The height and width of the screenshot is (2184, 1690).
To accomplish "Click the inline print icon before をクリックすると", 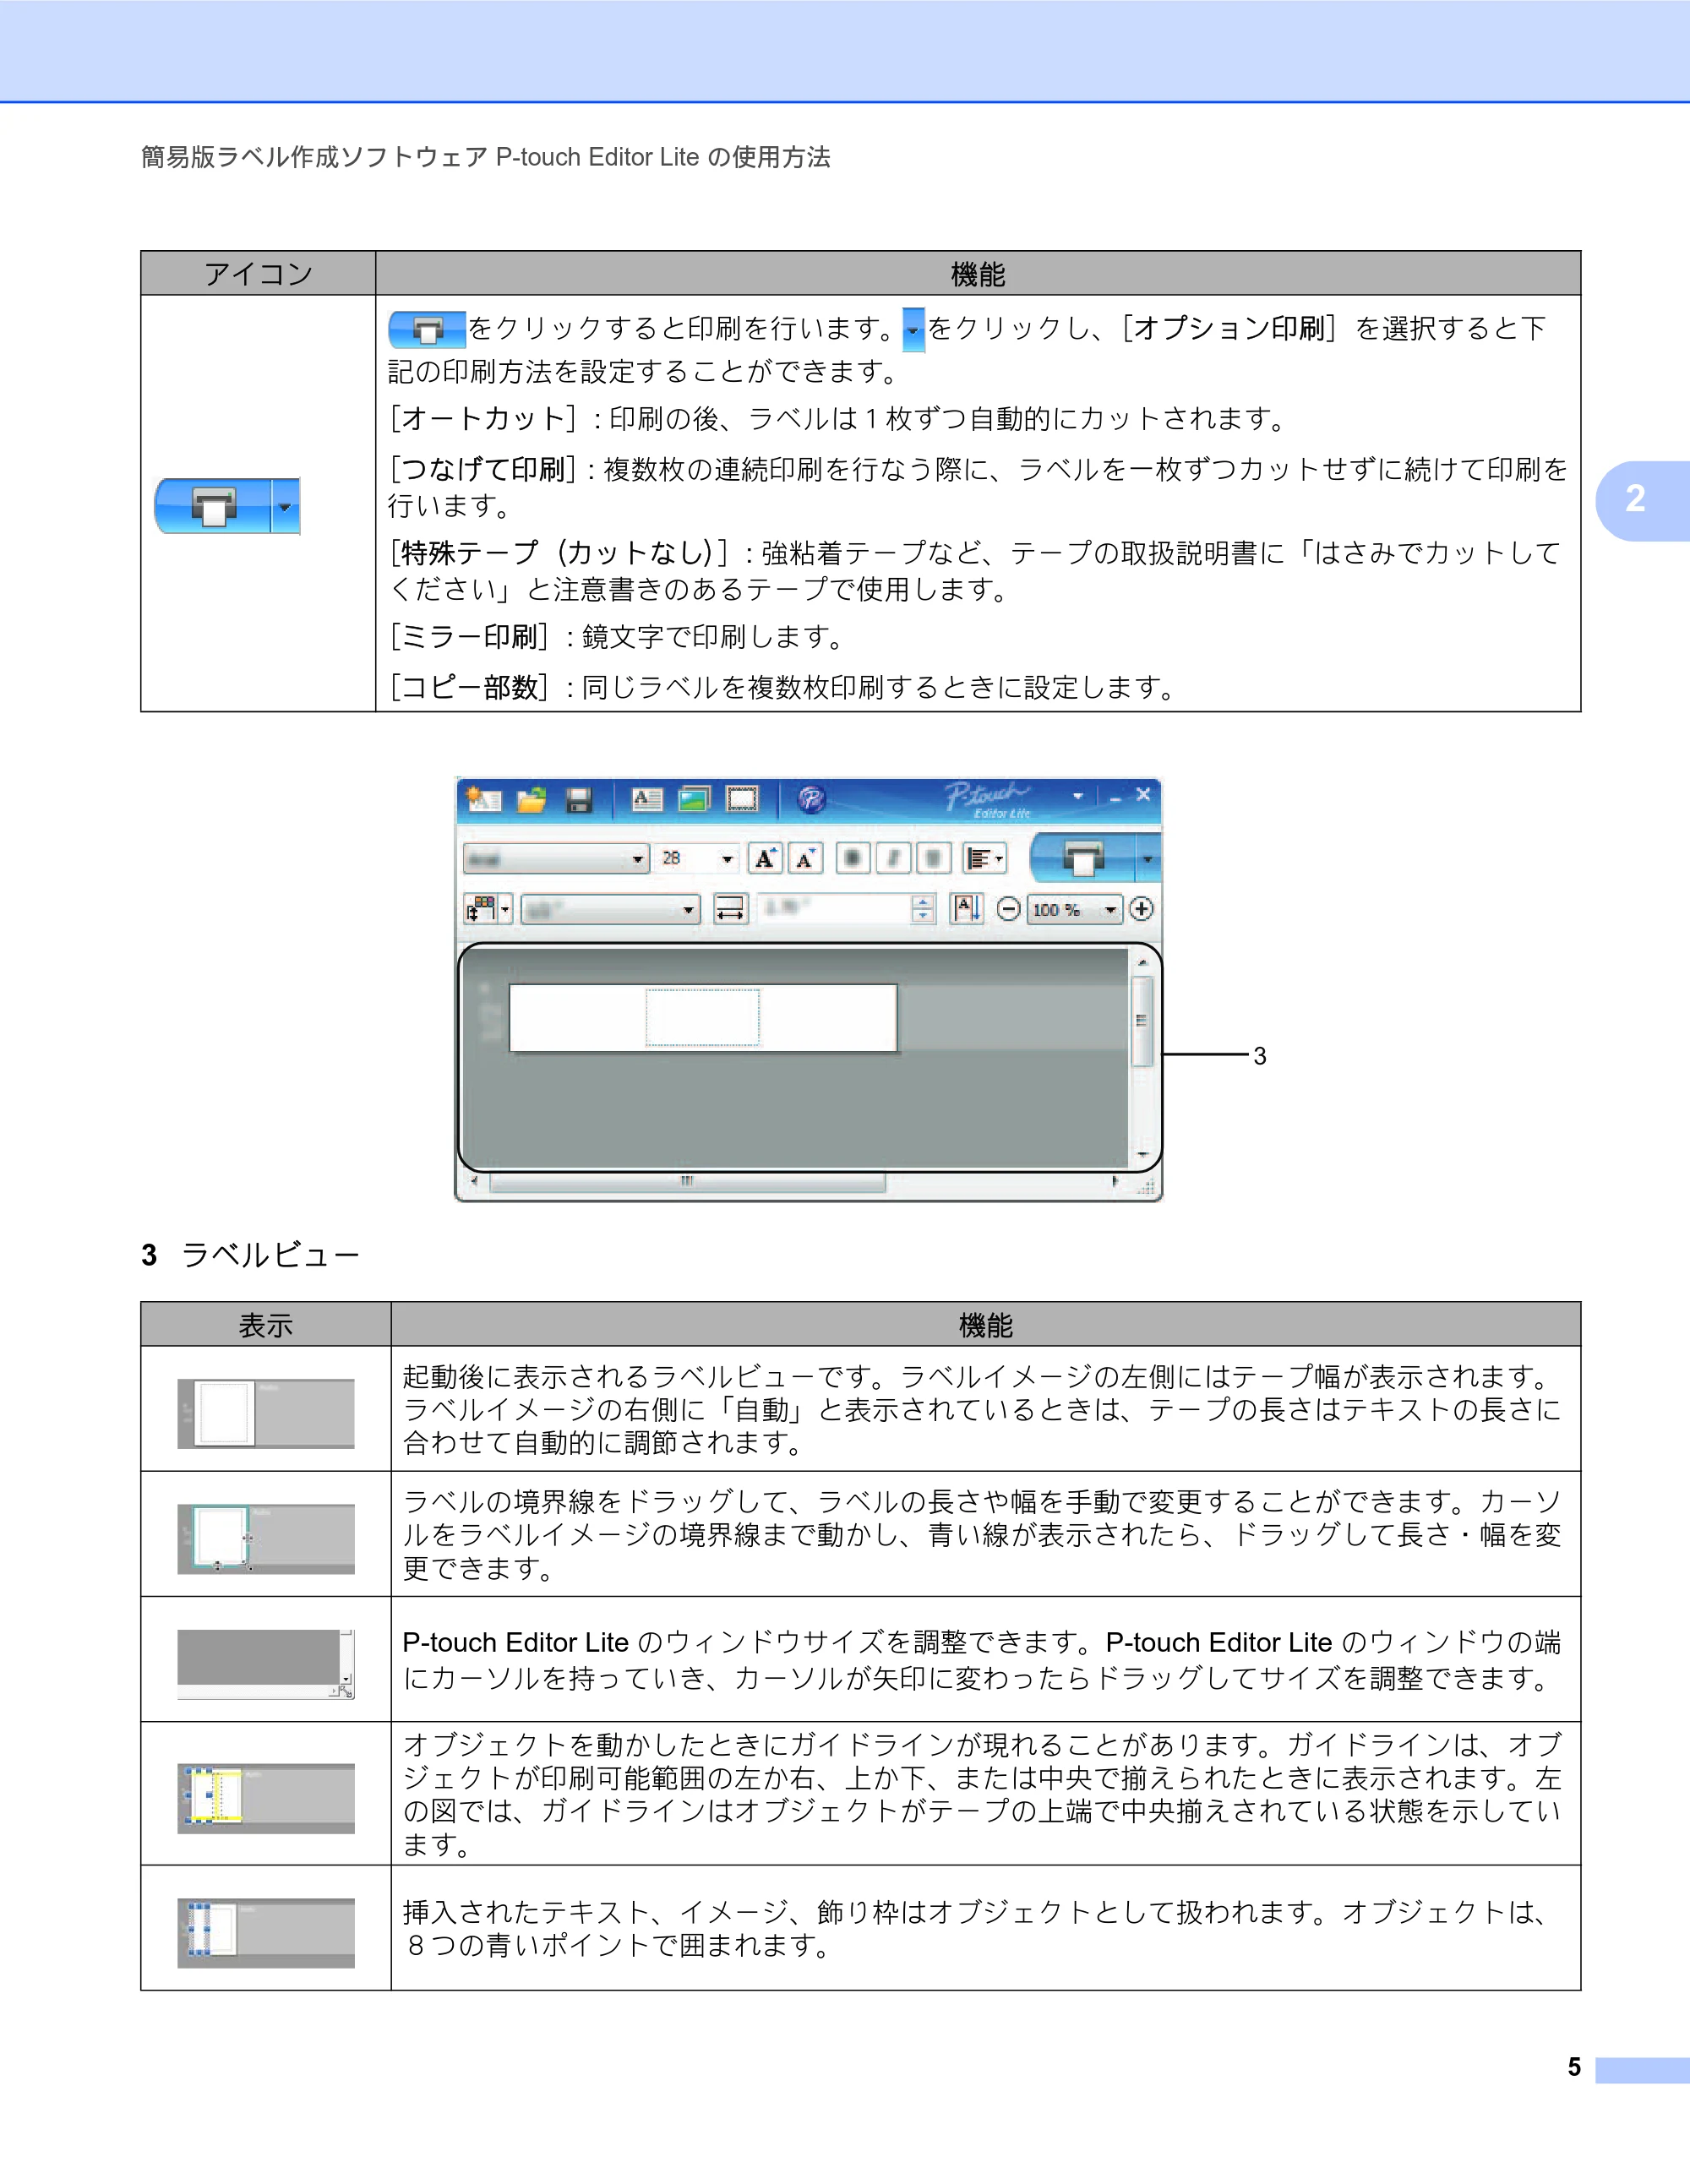I will click(427, 329).
